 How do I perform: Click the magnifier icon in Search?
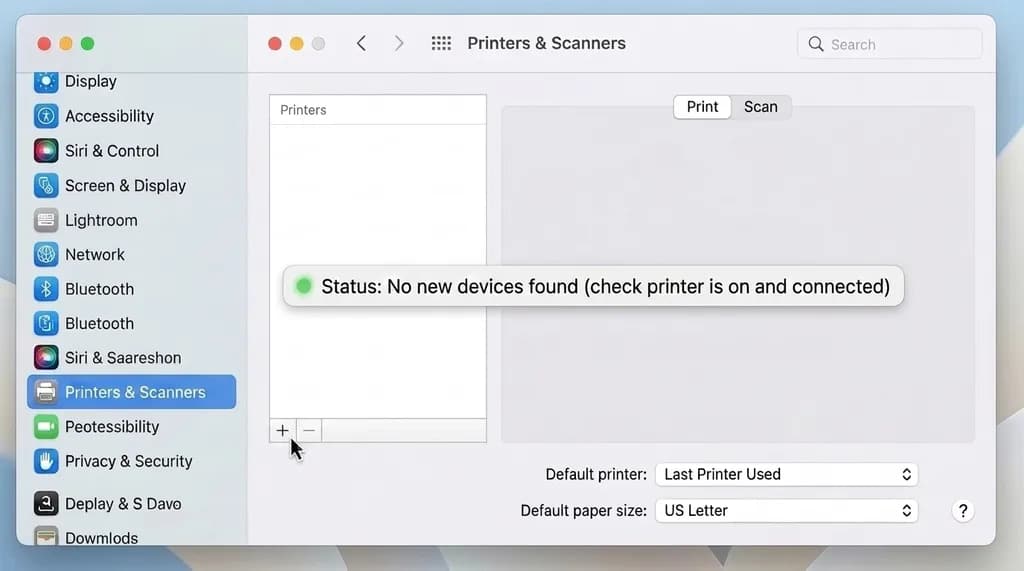point(816,44)
